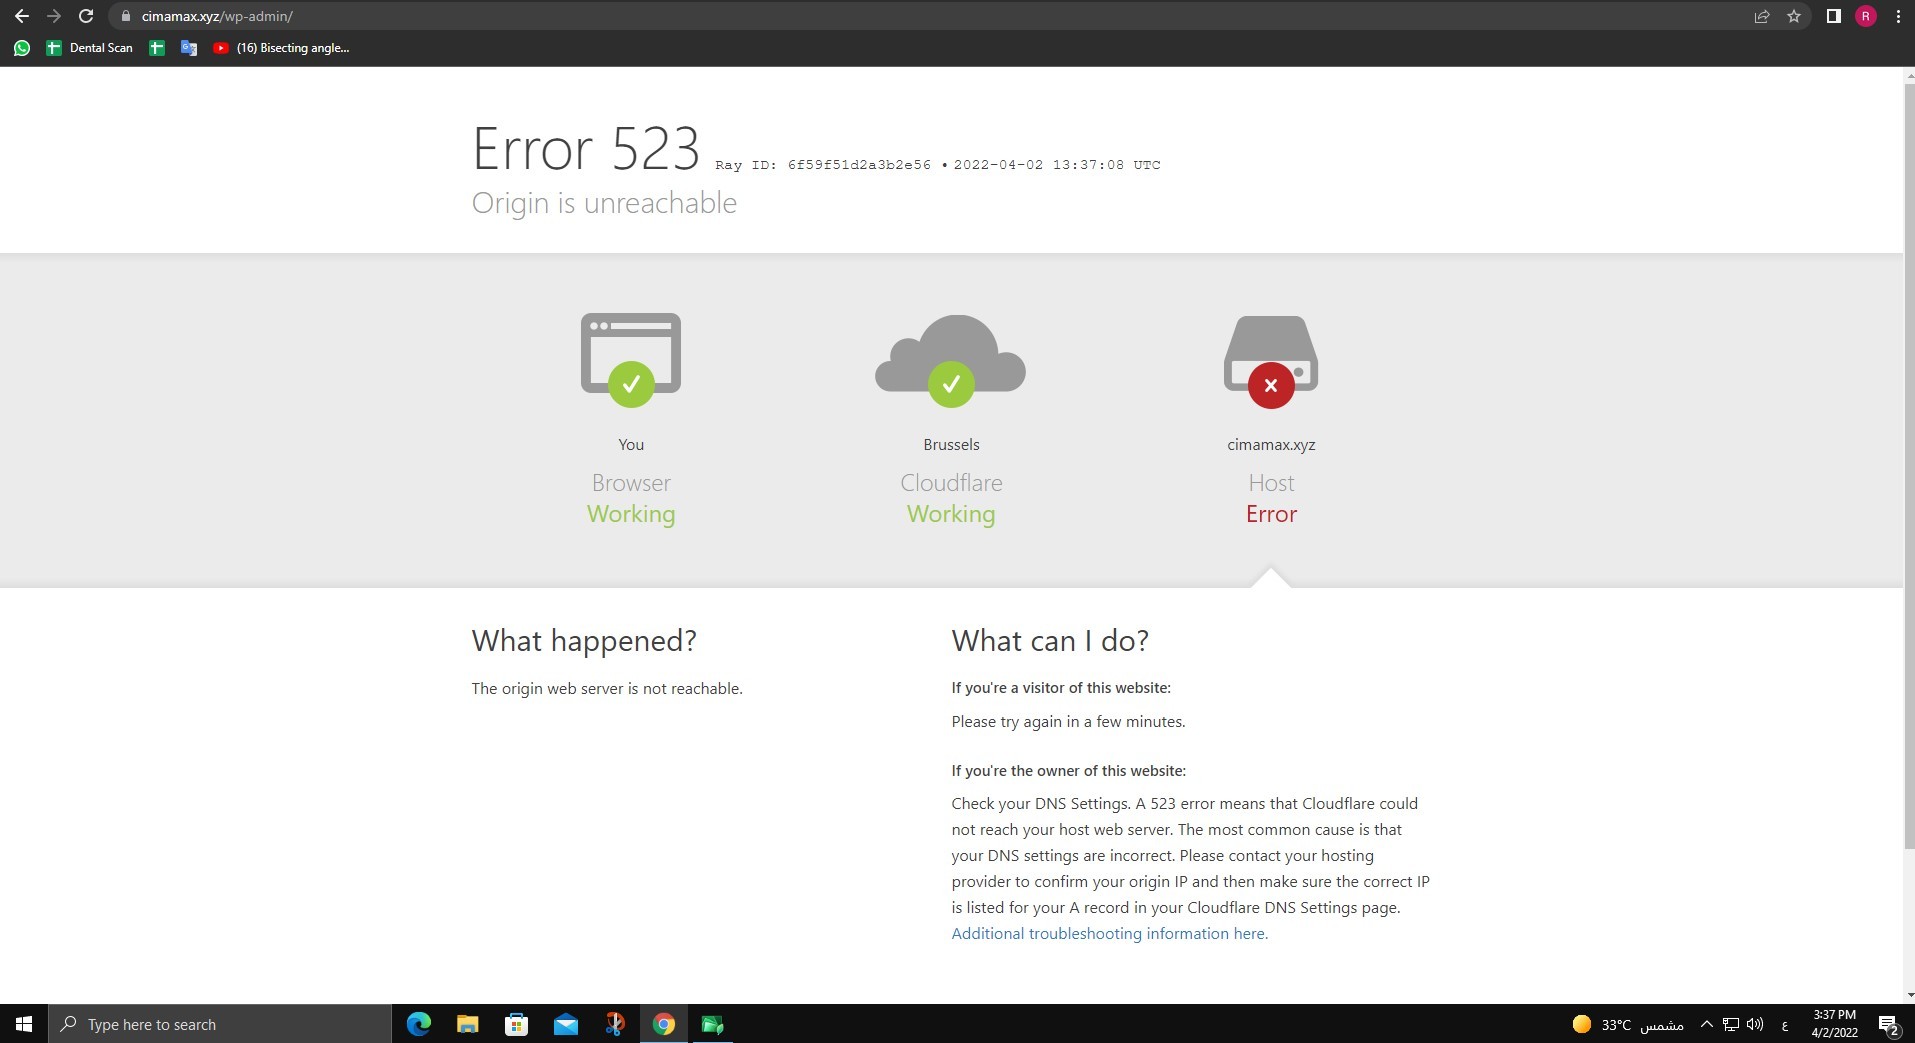Open the Chrome three-dot menu
The height and width of the screenshot is (1043, 1915).
[1897, 16]
